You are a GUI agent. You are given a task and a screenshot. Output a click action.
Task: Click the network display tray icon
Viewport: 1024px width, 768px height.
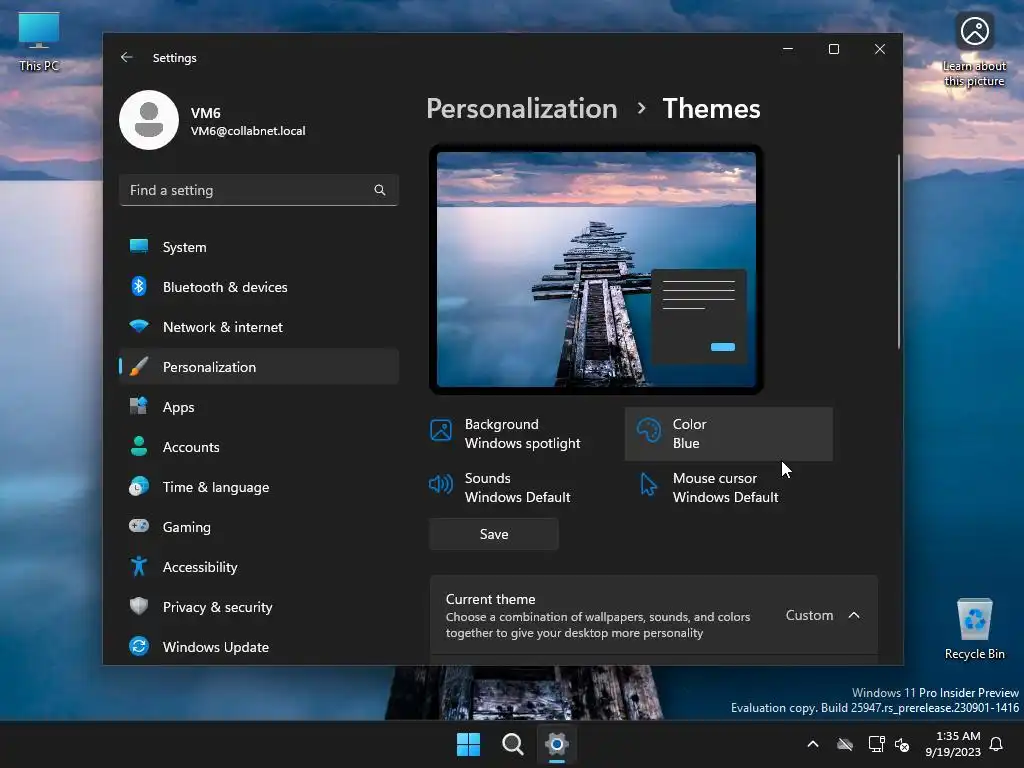(876, 744)
